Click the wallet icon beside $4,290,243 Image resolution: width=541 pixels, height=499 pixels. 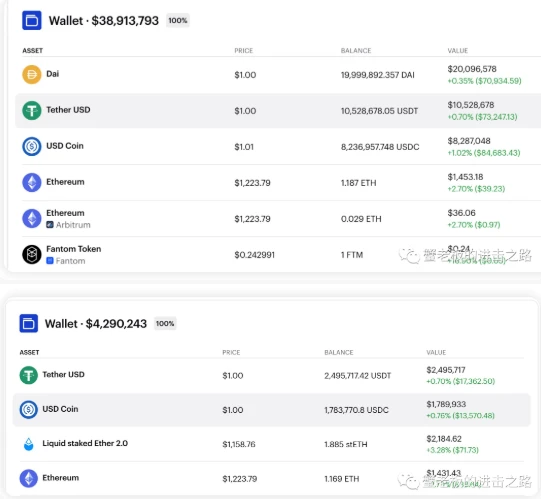pyautogui.click(x=29, y=323)
